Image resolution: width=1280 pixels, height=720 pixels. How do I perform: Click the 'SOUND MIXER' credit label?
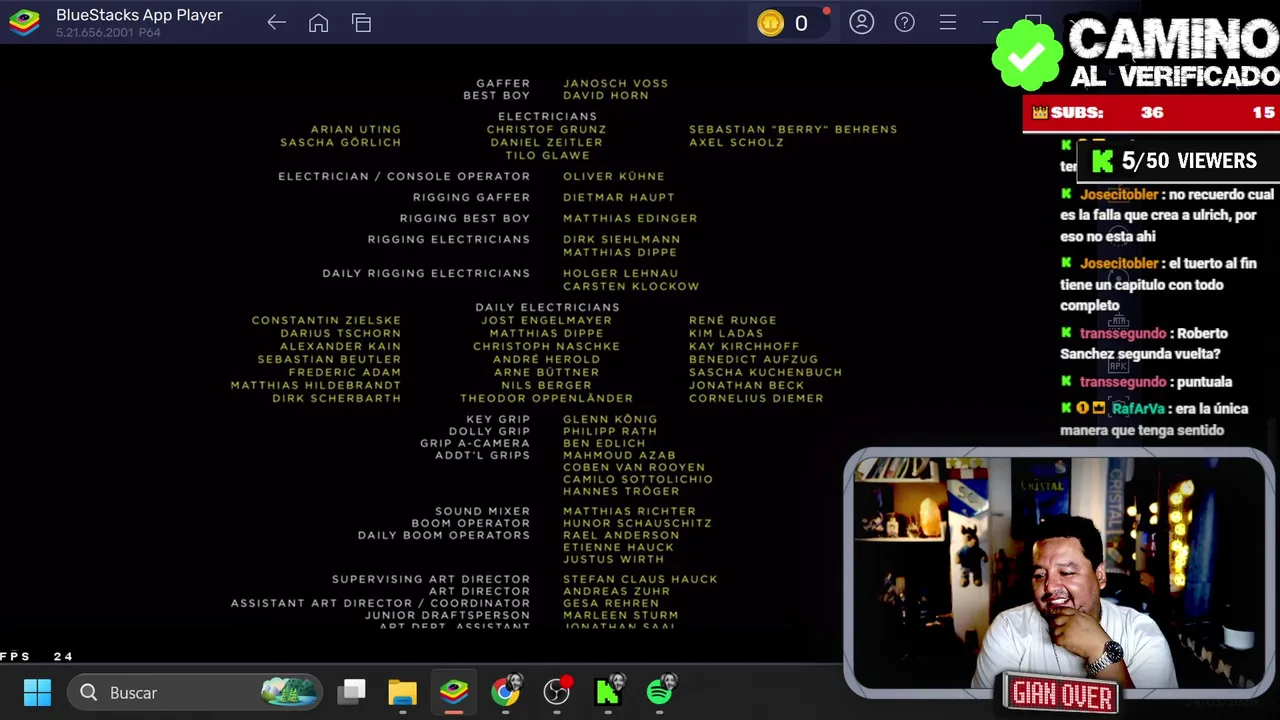482,511
